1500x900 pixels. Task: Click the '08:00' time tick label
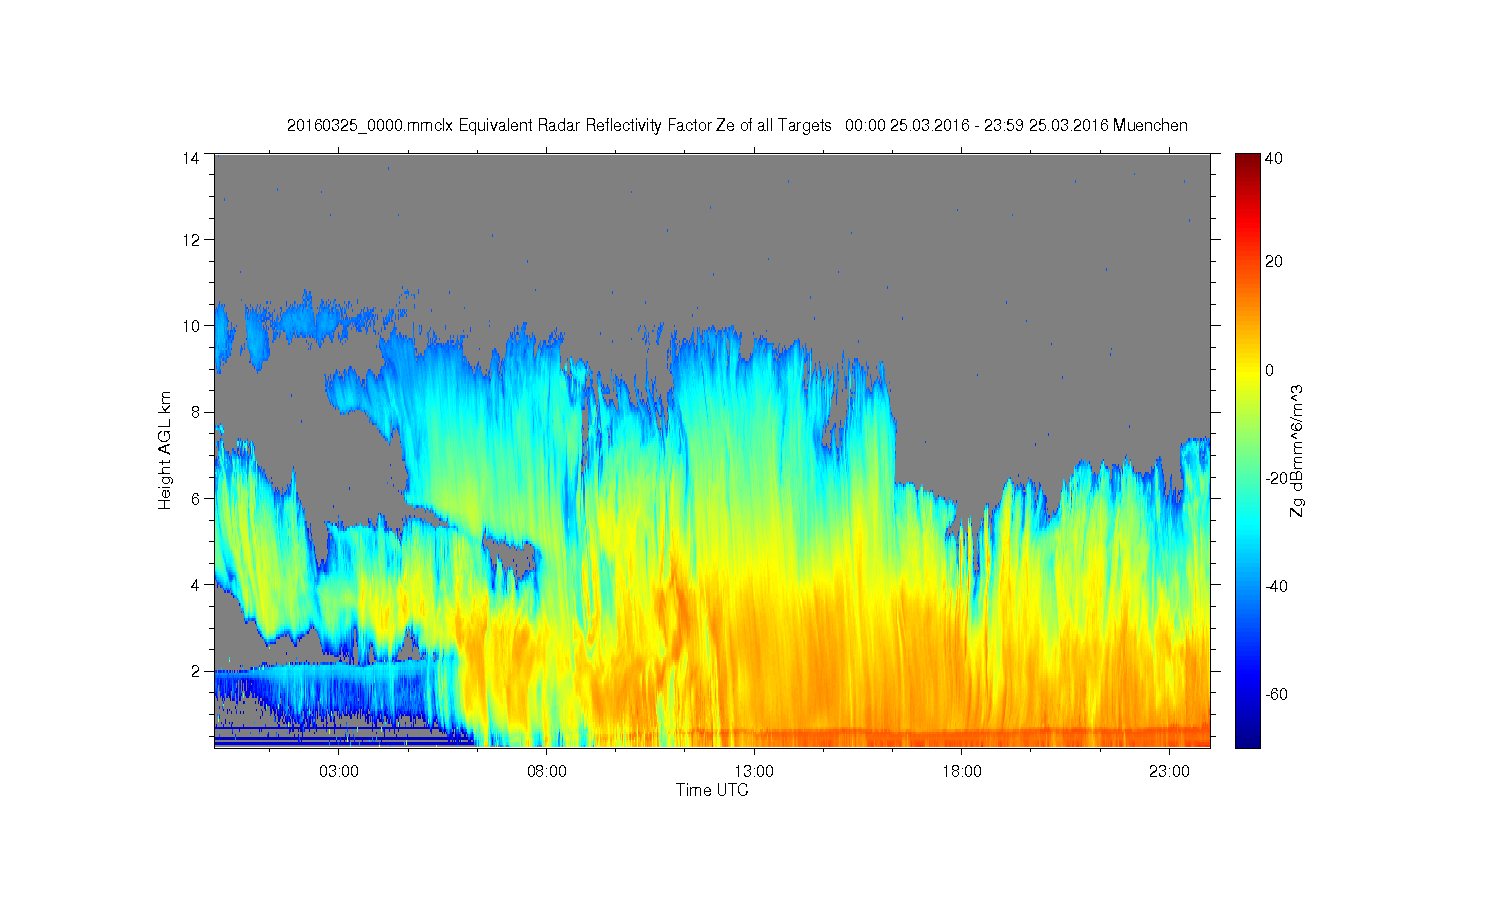(x=547, y=772)
